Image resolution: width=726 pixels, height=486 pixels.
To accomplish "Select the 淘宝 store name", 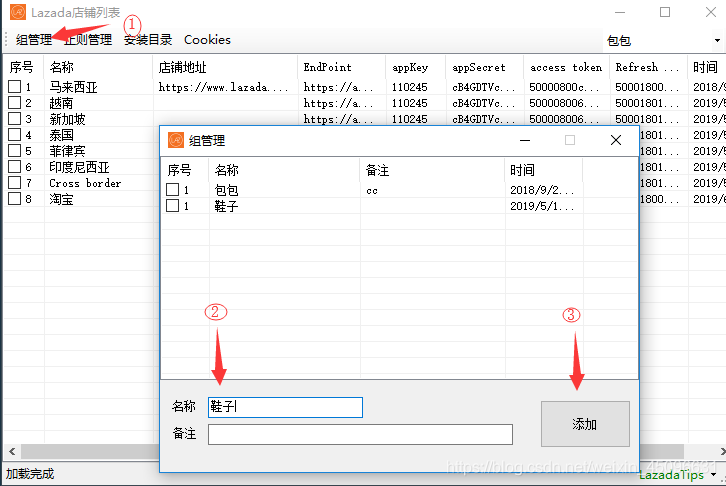I will pyautogui.click(x=61, y=199).
